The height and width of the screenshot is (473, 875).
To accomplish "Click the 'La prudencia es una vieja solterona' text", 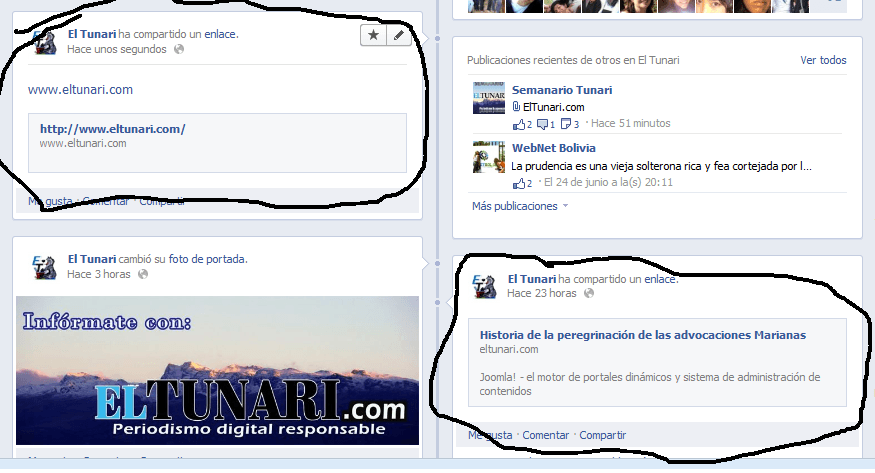I will pyautogui.click(x=661, y=166).
